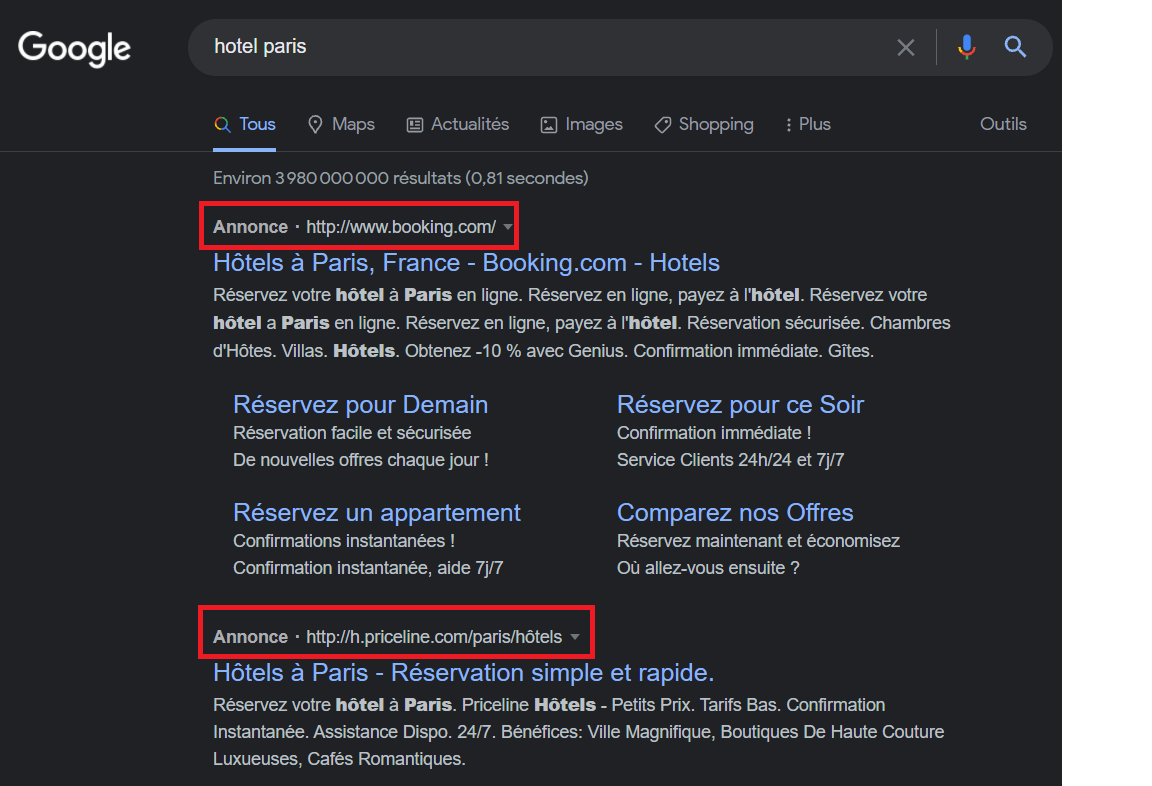The image size is (1152, 786).
Task: Clear the search query with the X icon
Action: 906,48
